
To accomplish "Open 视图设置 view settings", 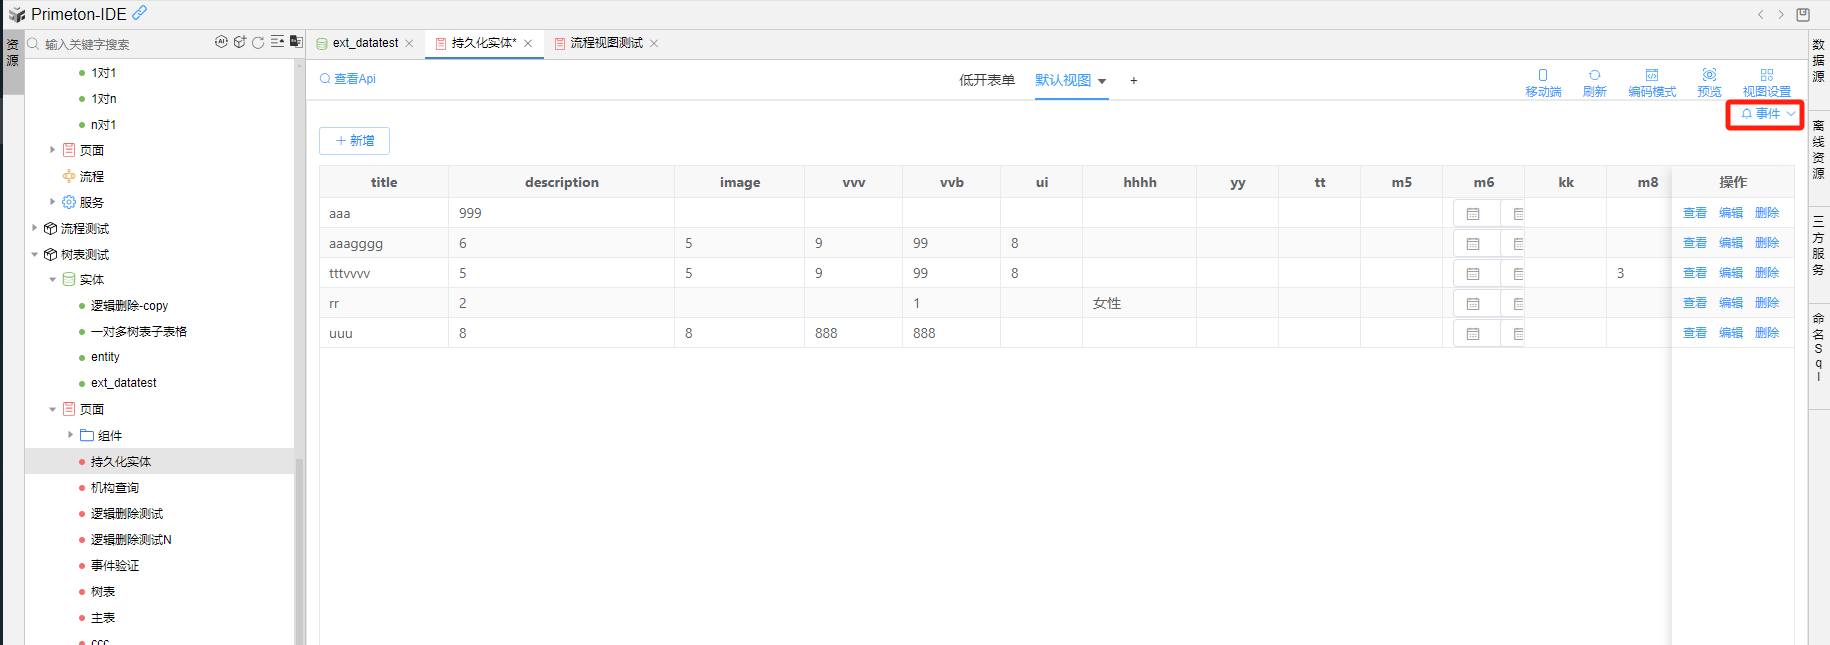I will click(1766, 82).
